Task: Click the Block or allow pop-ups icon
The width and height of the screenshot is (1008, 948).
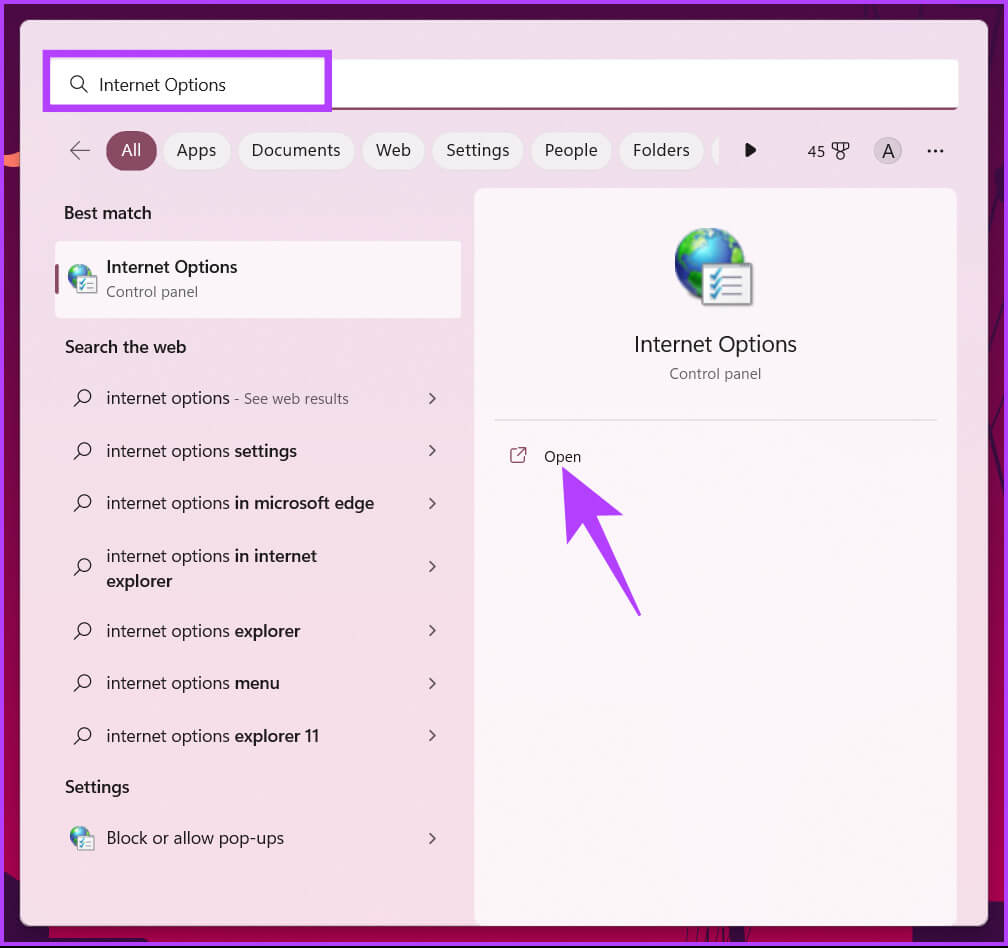Action: click(82, 838)
